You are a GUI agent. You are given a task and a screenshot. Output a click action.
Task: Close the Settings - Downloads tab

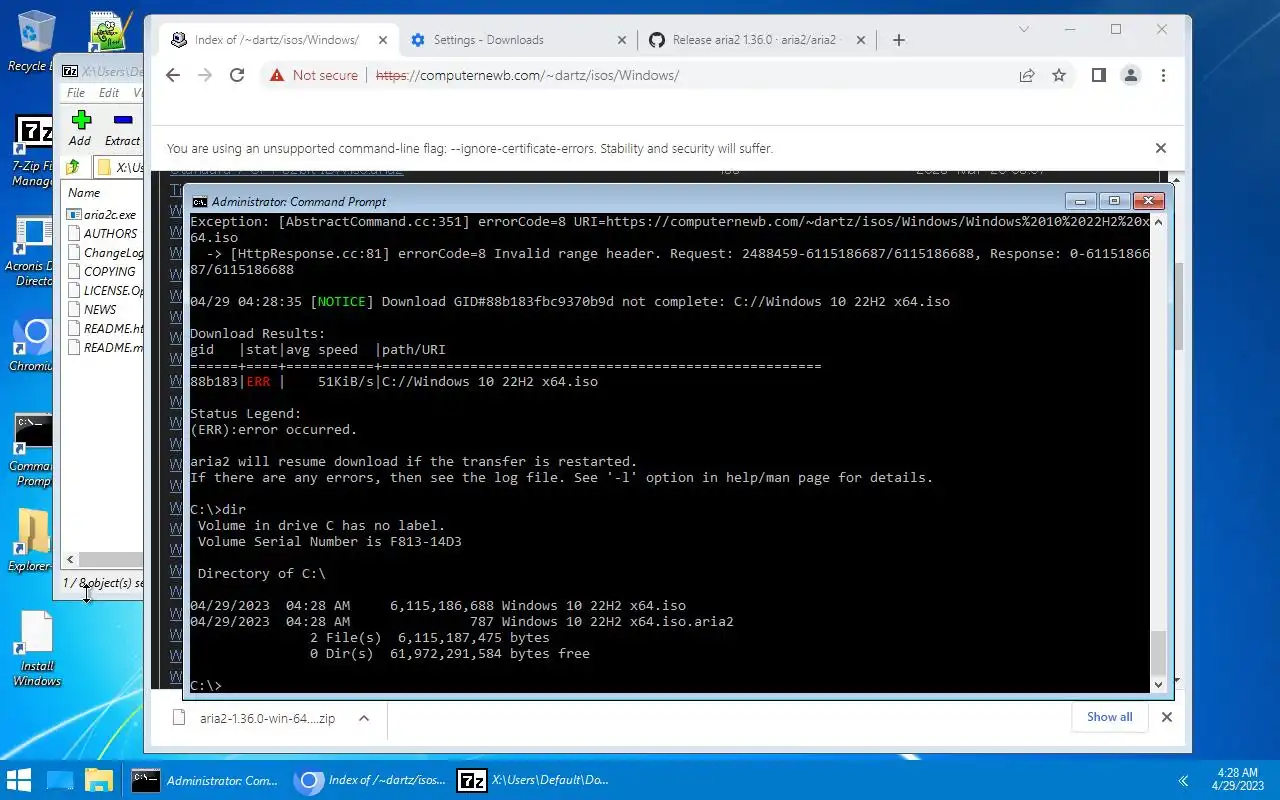click(x=621, y=40)
